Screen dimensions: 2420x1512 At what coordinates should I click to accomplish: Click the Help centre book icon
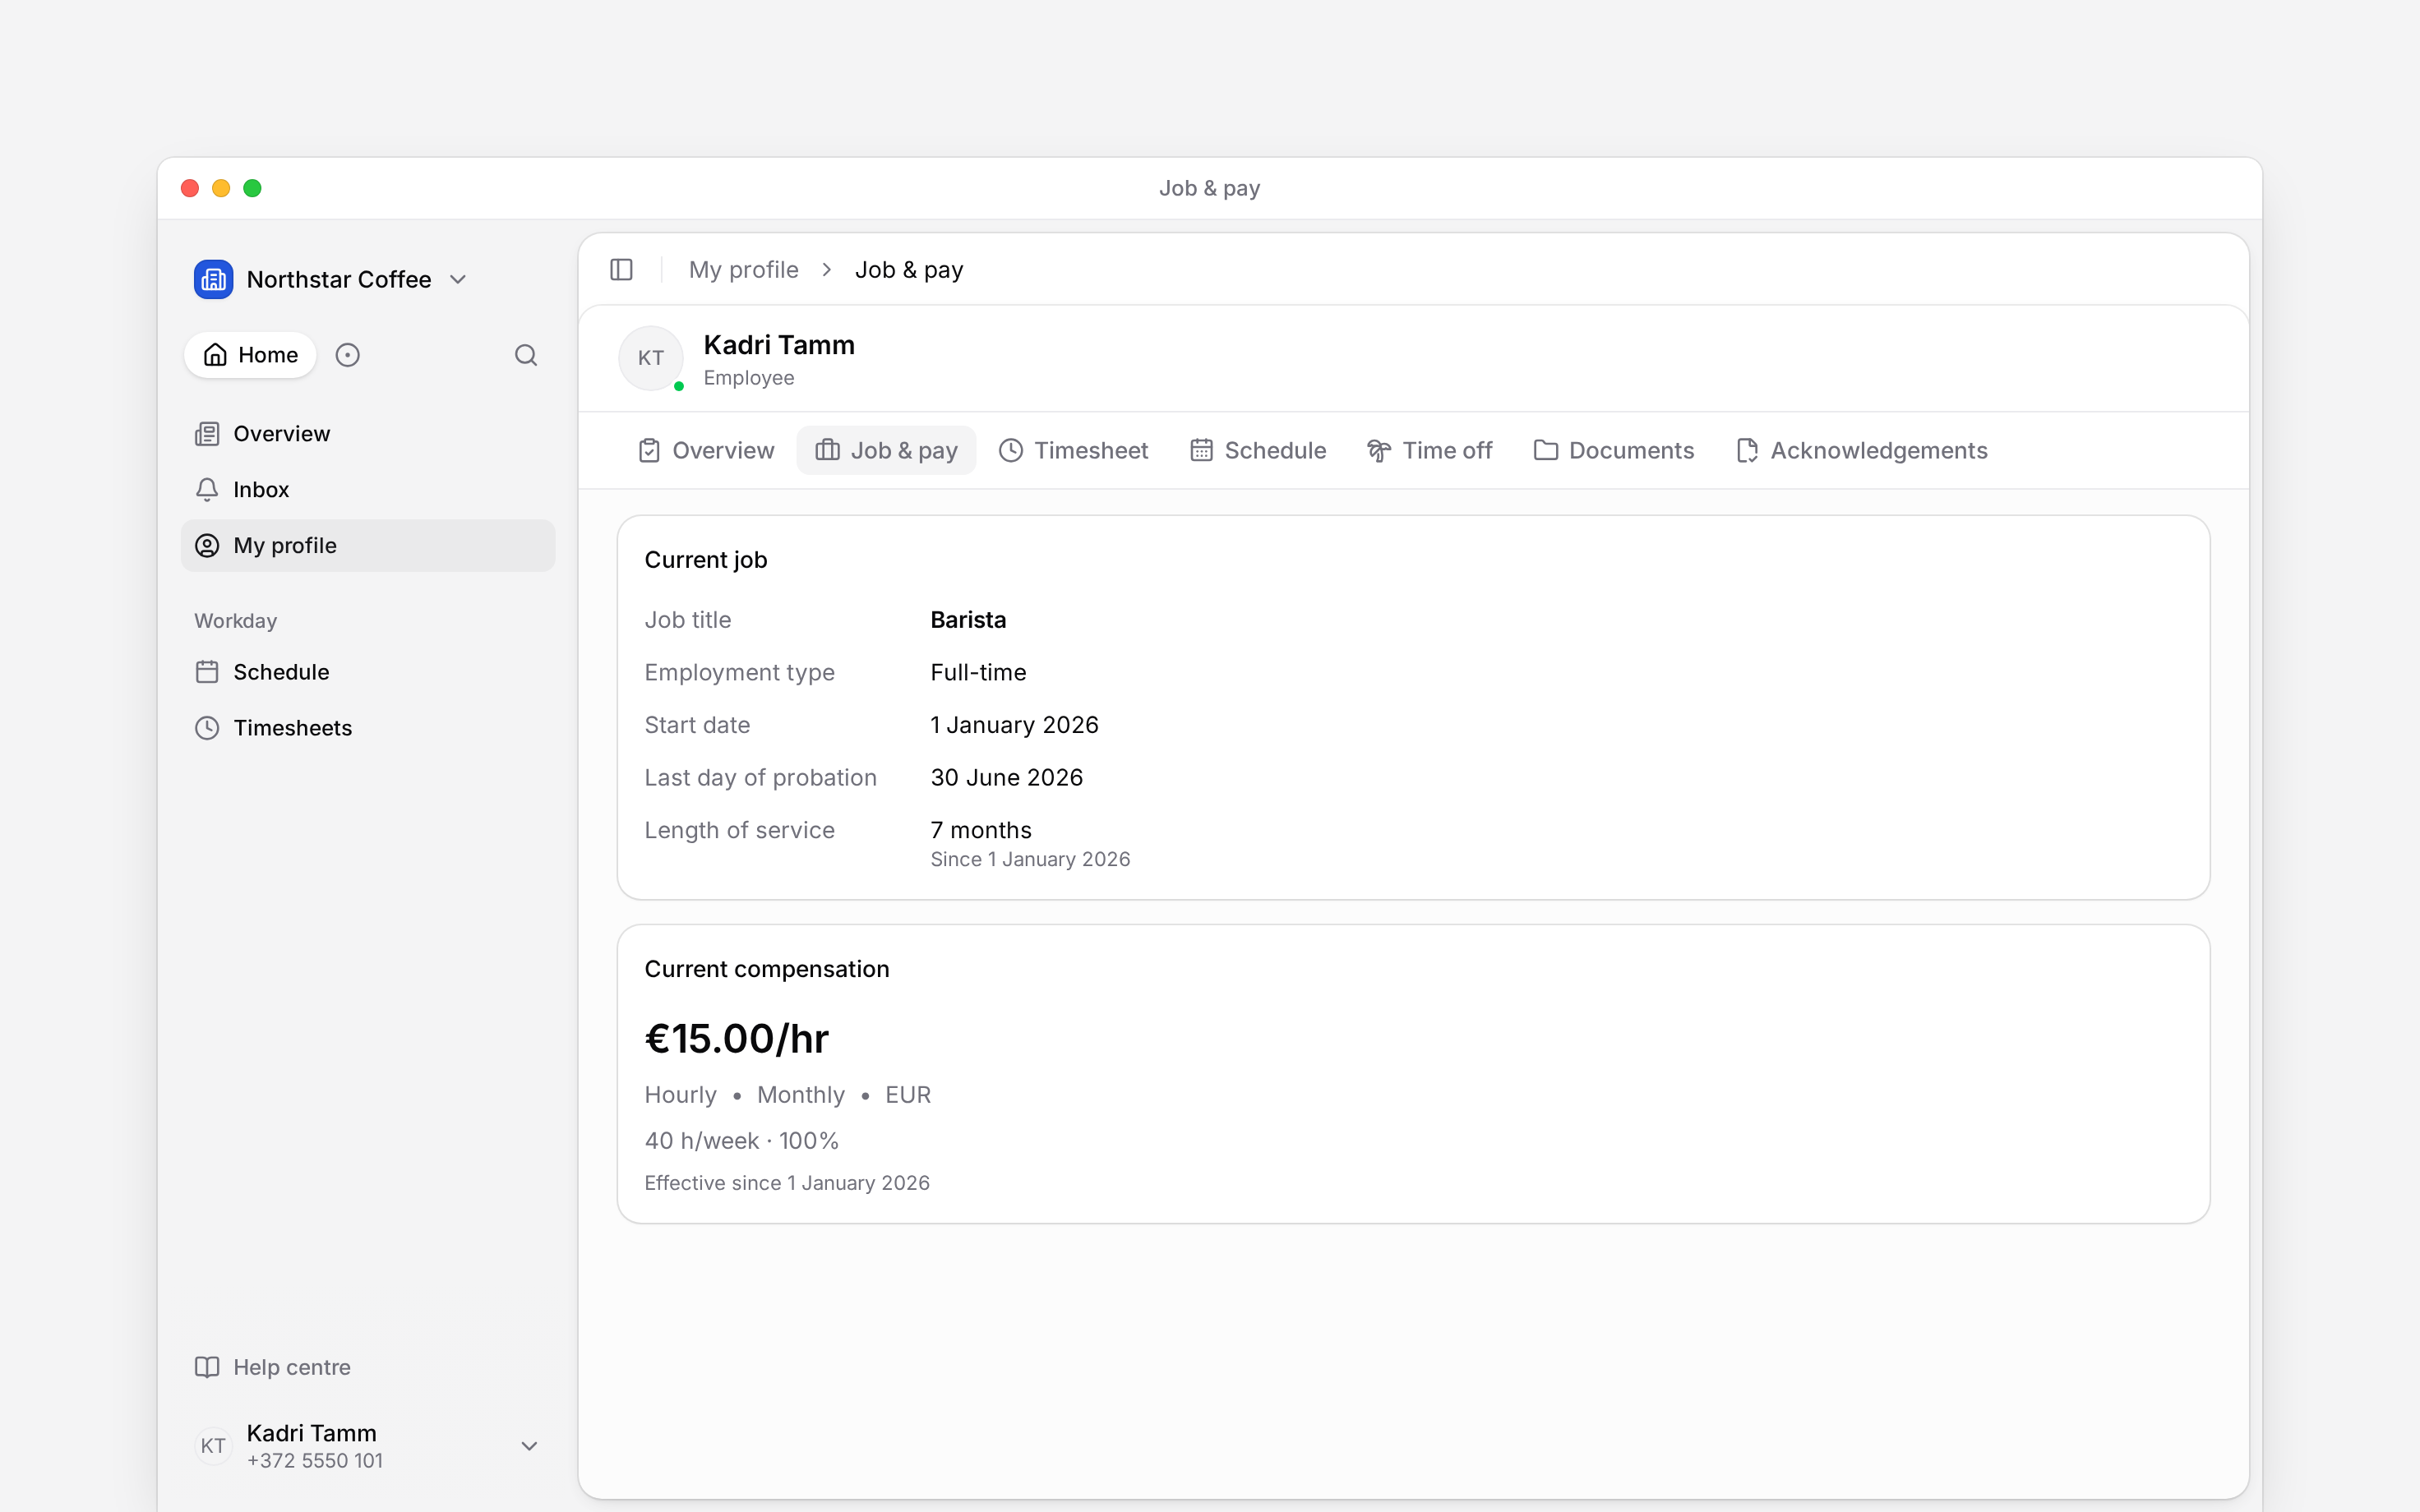pos(207,1367)
